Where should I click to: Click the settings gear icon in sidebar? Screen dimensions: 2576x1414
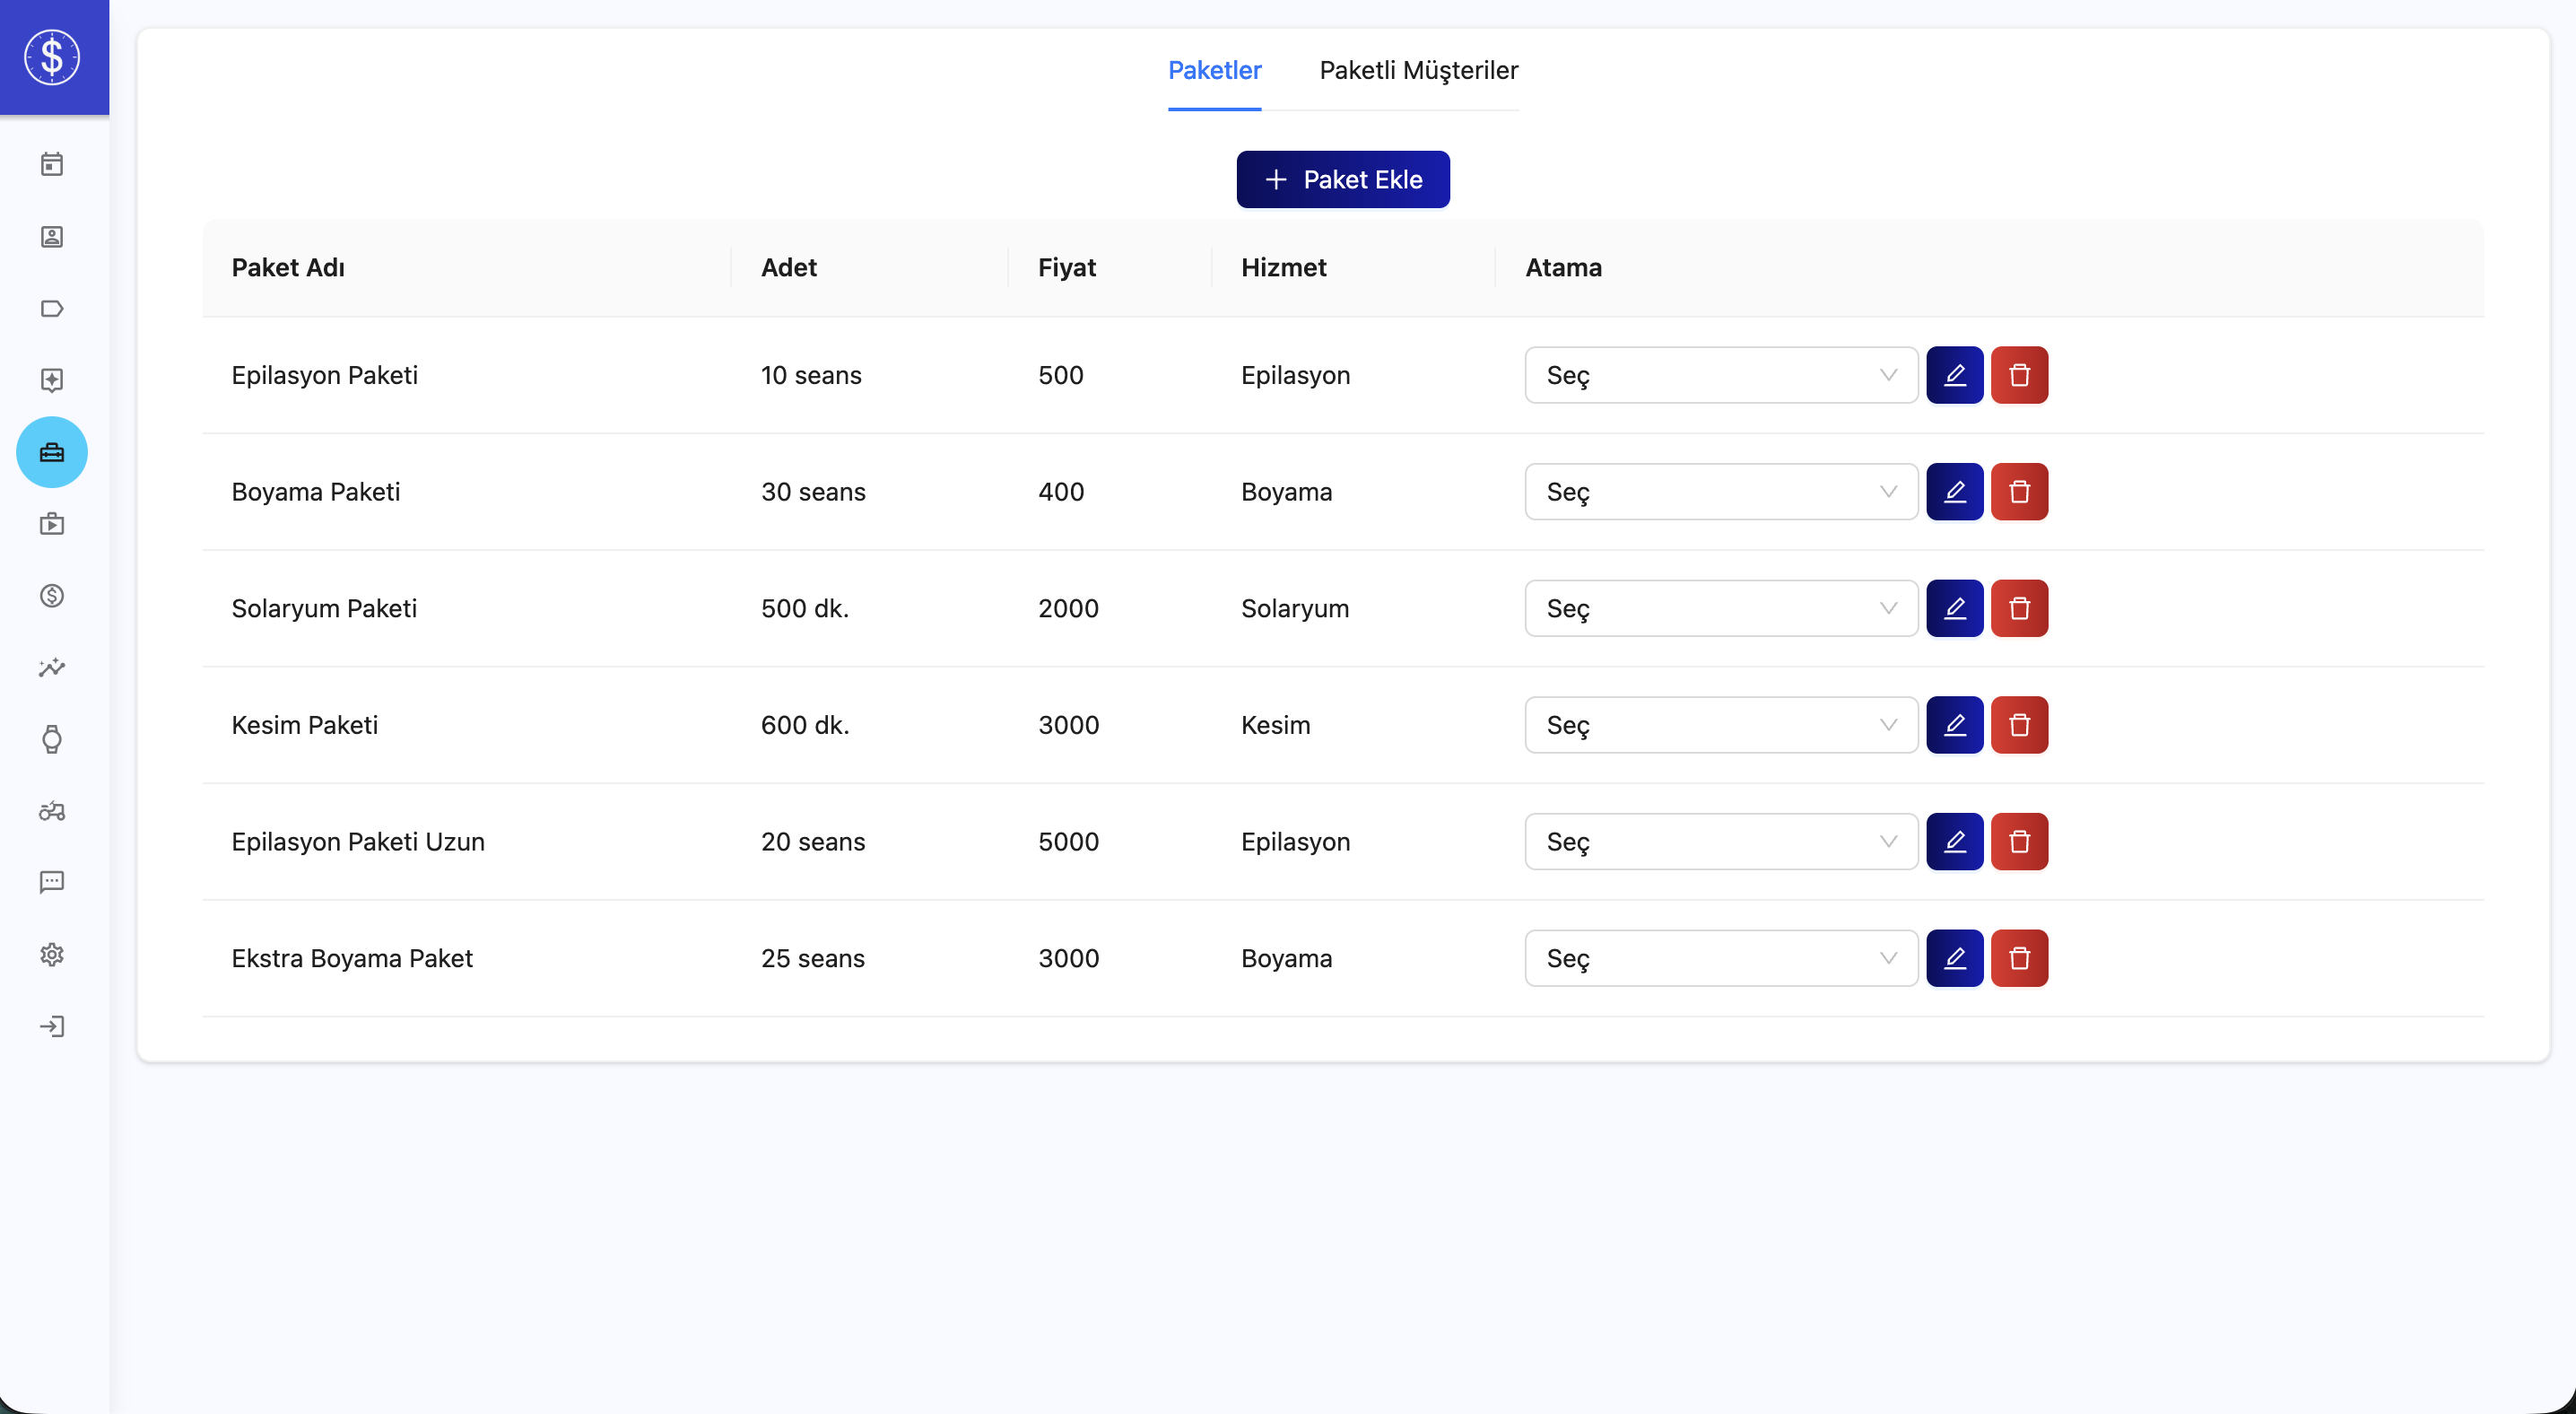coord(52,954)
